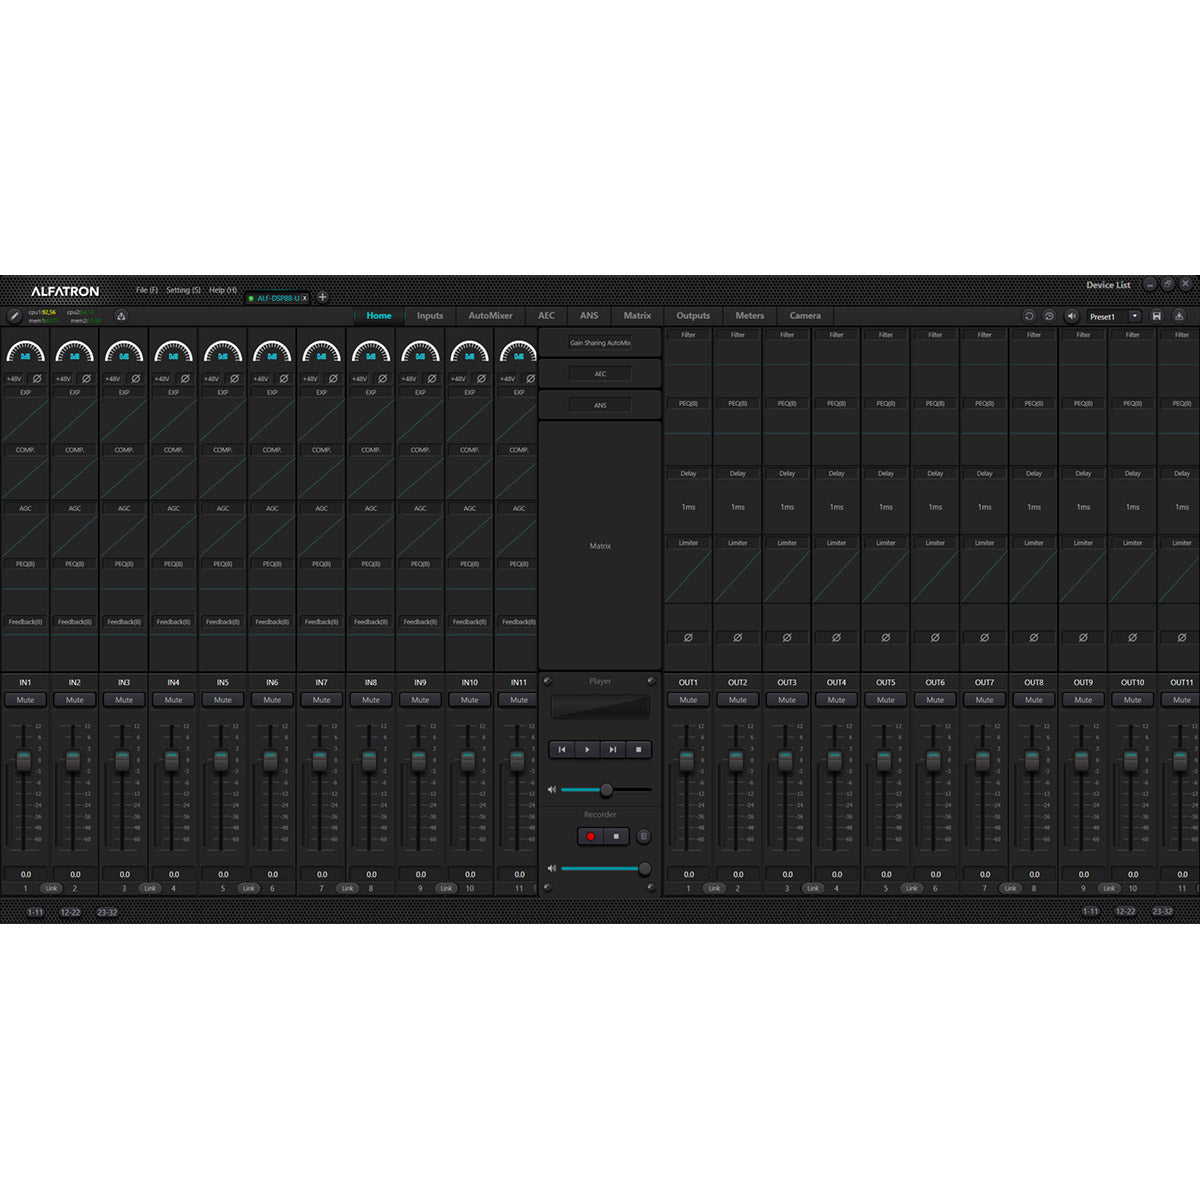
Task: Toggle the Link control under fader 1
Action: pyautogui.click(x=51, y=888)
